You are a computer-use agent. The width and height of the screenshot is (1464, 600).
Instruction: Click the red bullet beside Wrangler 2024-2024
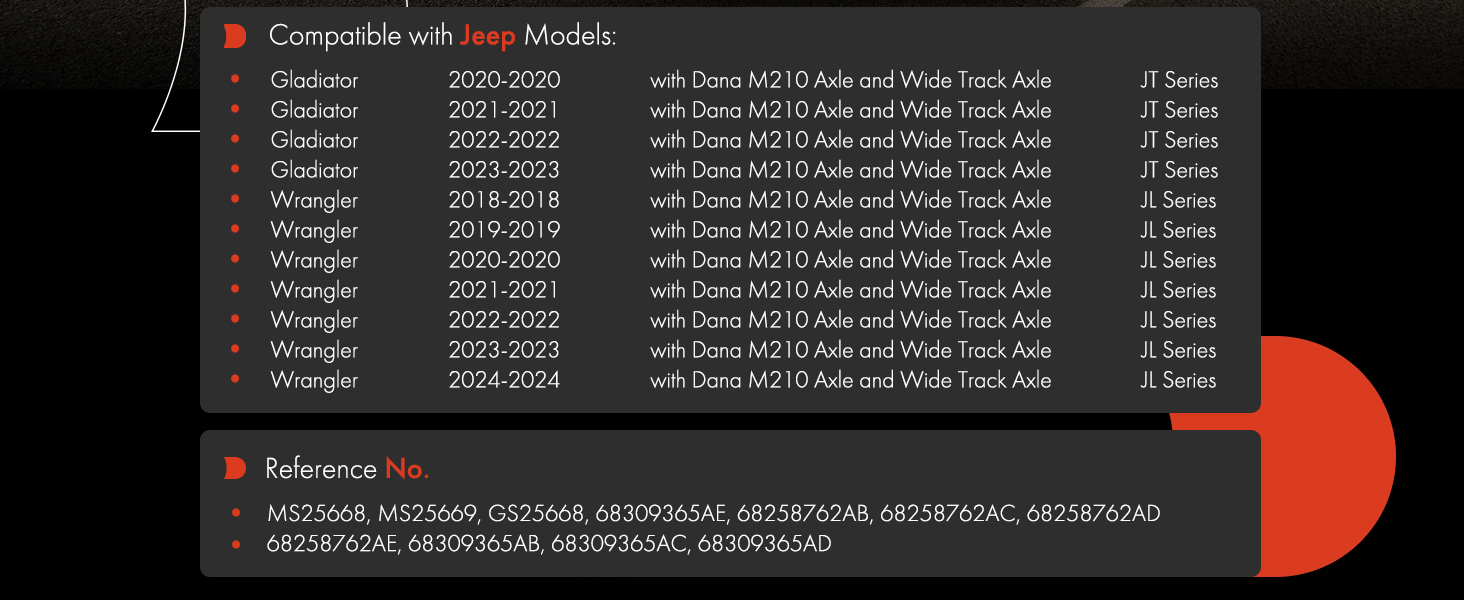pyautogui.click(x=235, y=379)
